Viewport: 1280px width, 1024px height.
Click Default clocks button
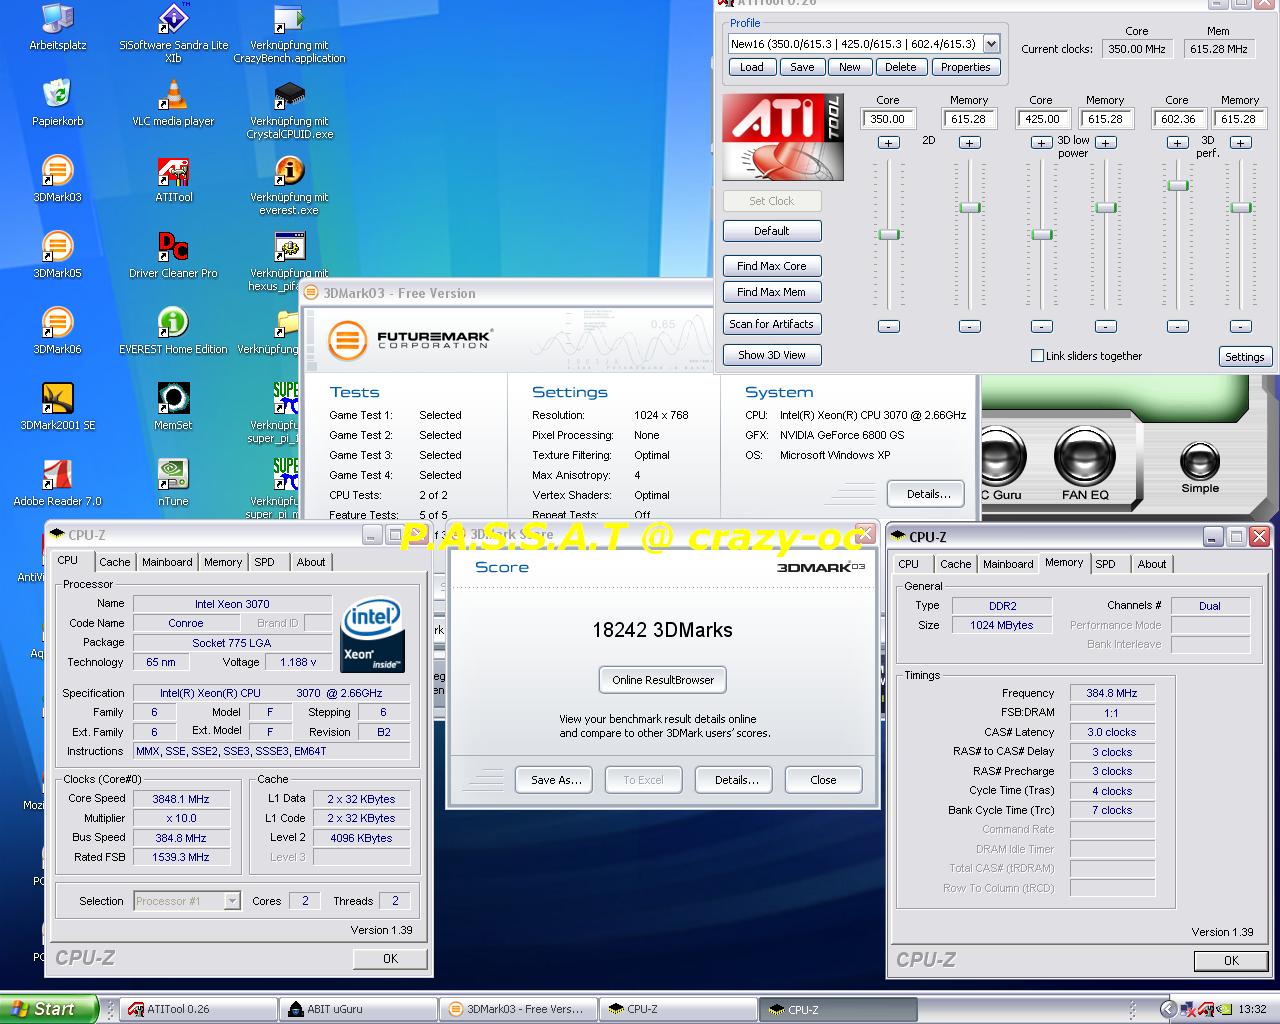click(x=772, y=231)
